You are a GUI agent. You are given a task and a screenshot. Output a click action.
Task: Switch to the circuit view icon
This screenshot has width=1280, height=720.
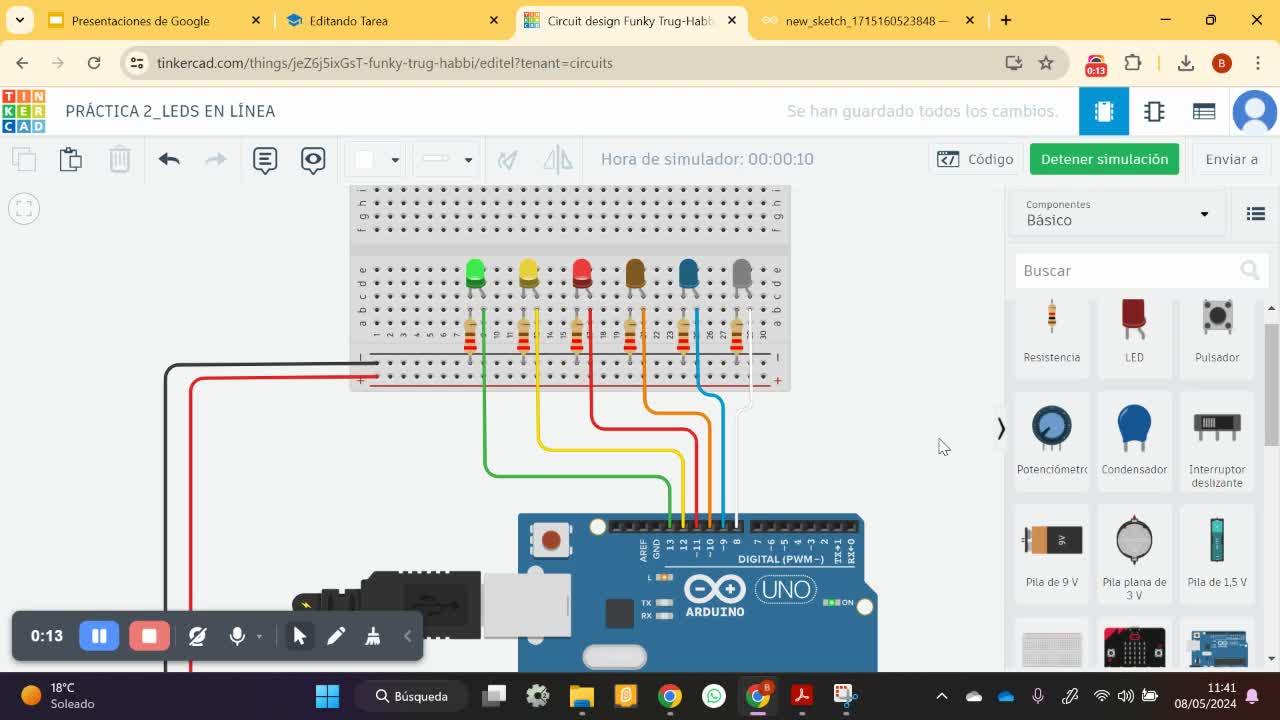pyautogui.click(x=1104, y=111)
